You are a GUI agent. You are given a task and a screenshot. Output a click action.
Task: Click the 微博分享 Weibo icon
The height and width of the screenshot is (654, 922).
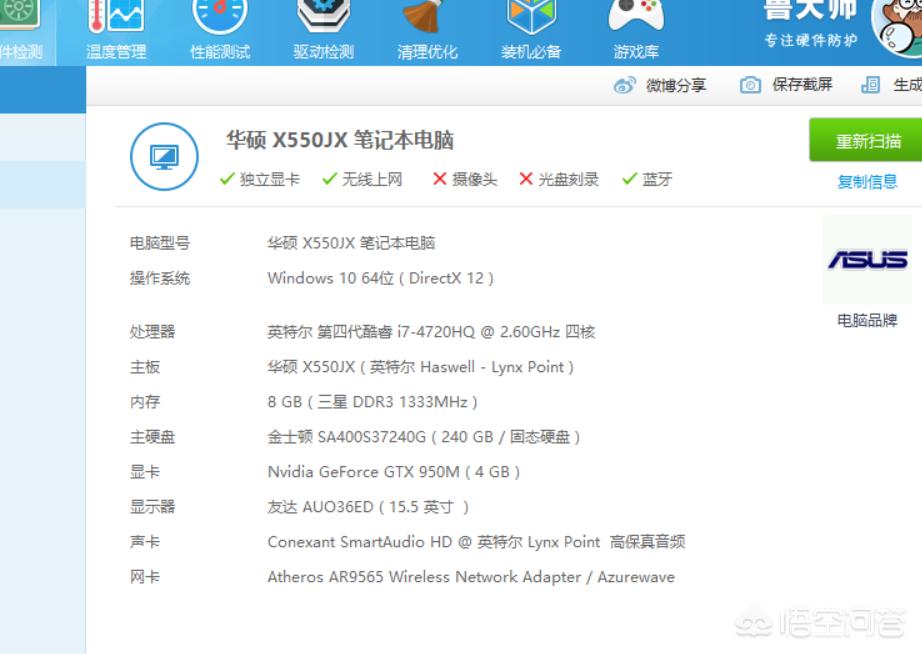coord(624,85)
